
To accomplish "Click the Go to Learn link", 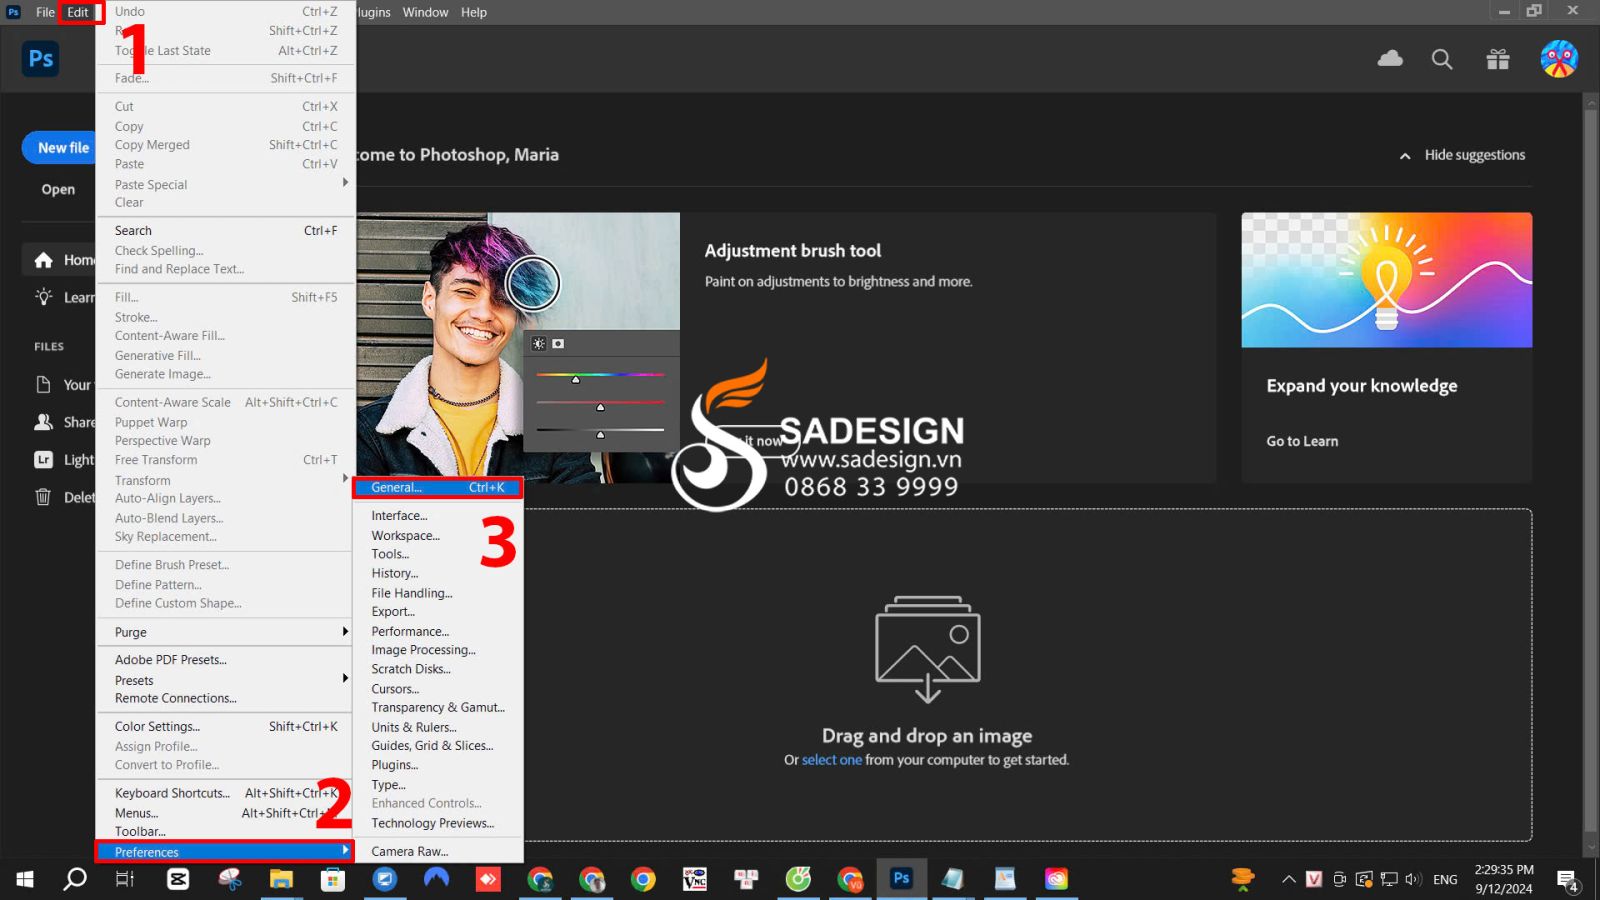I will coord(1302,441).
